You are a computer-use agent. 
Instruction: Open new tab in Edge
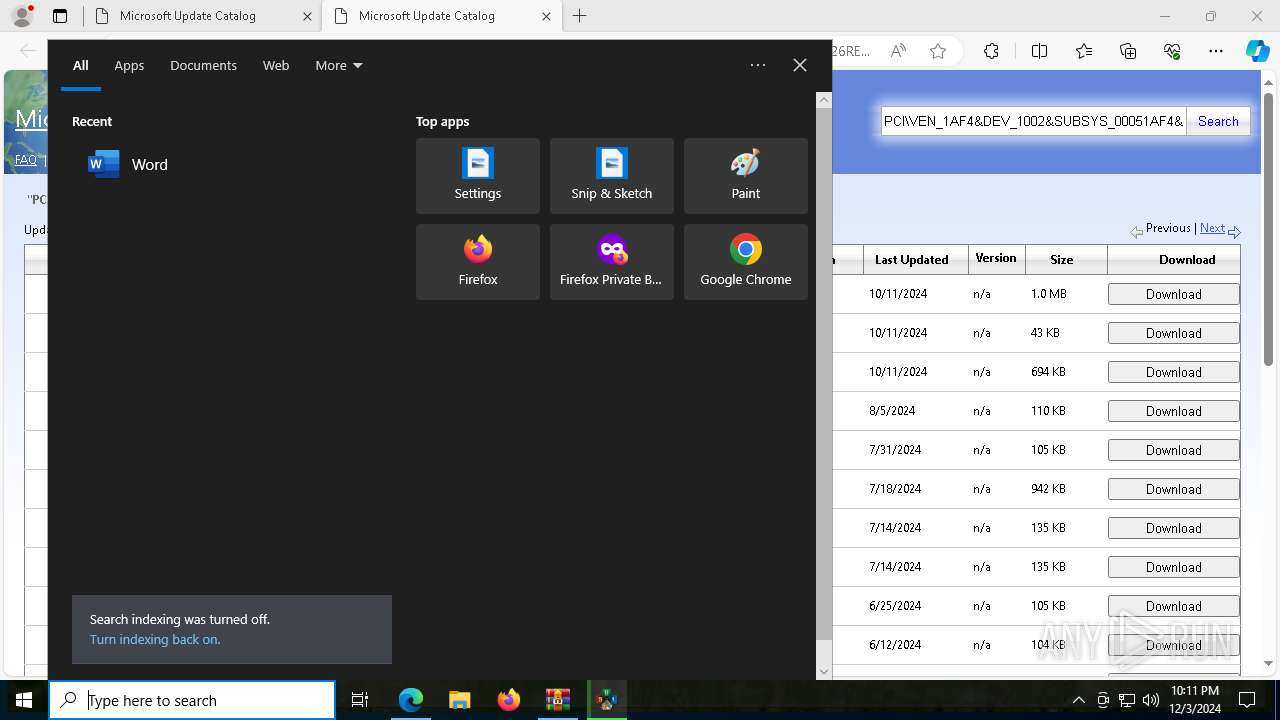coord(580,16)
